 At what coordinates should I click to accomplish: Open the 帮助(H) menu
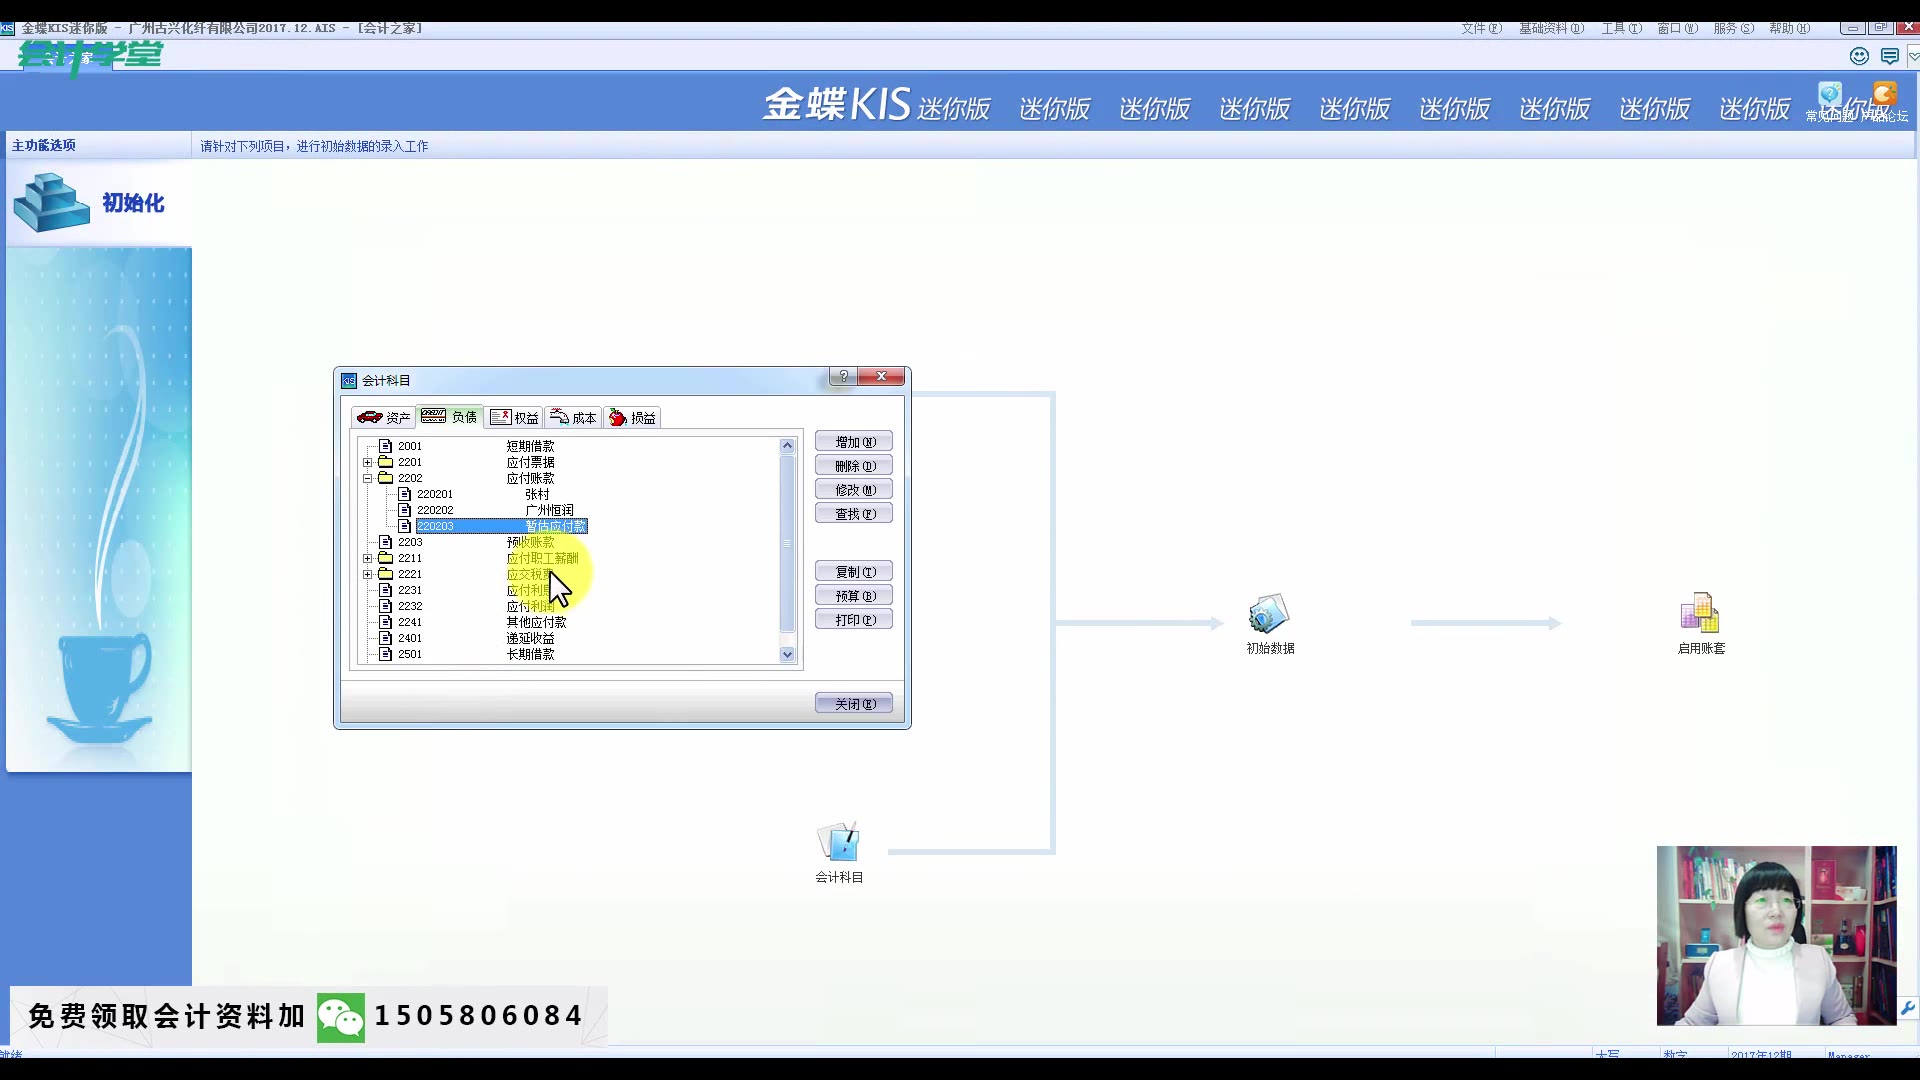pyautogui.click(x=1790, y=28)
